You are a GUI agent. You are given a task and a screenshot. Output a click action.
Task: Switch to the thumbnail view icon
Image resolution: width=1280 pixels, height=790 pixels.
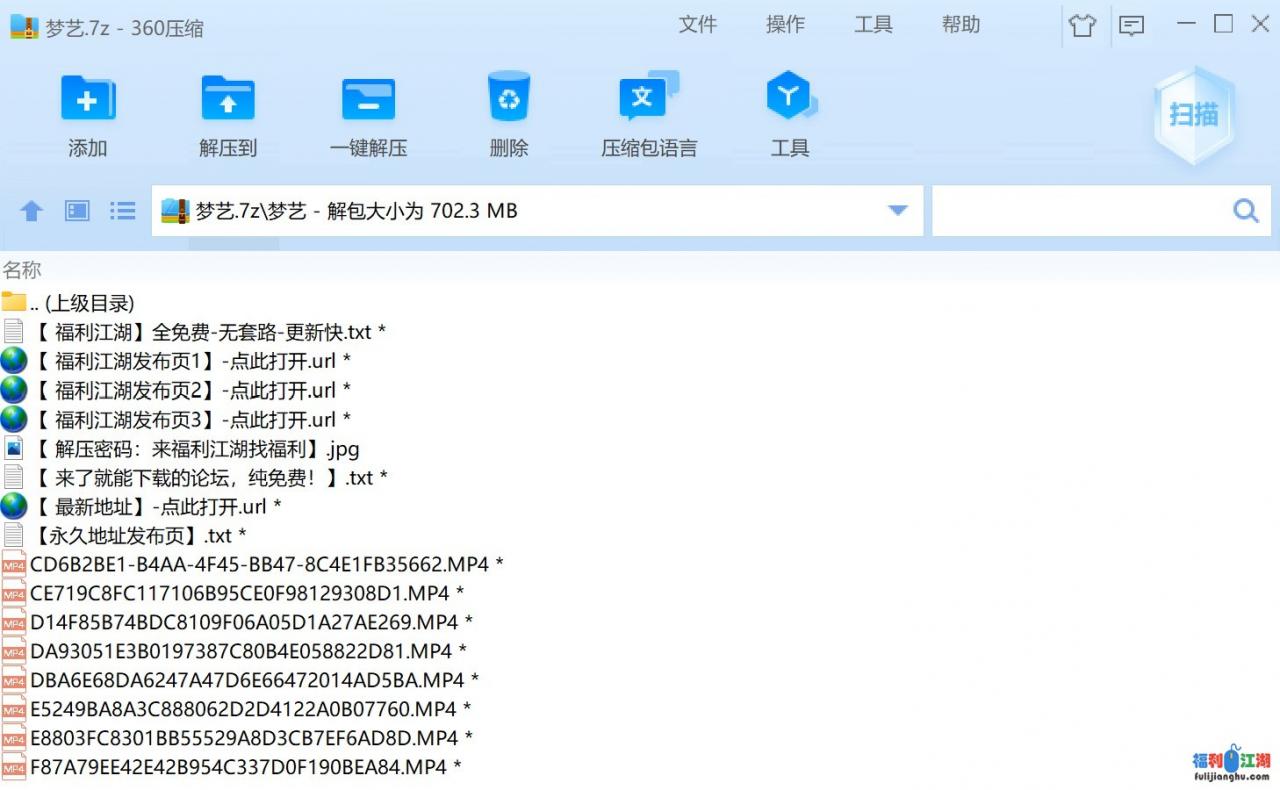[77, 211]
